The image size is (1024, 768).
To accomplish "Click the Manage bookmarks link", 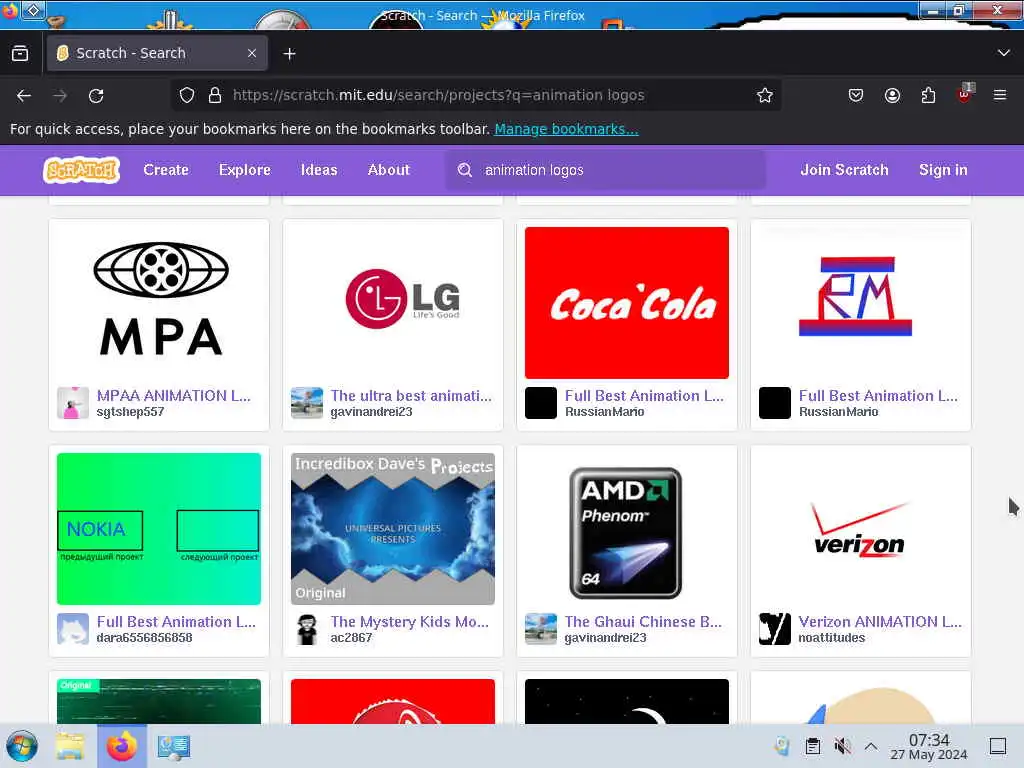I will click(x=566, y=129).
